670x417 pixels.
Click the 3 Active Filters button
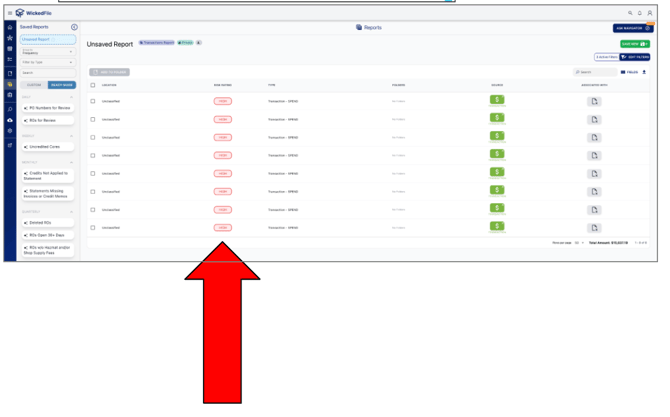[x=607, y=57]
